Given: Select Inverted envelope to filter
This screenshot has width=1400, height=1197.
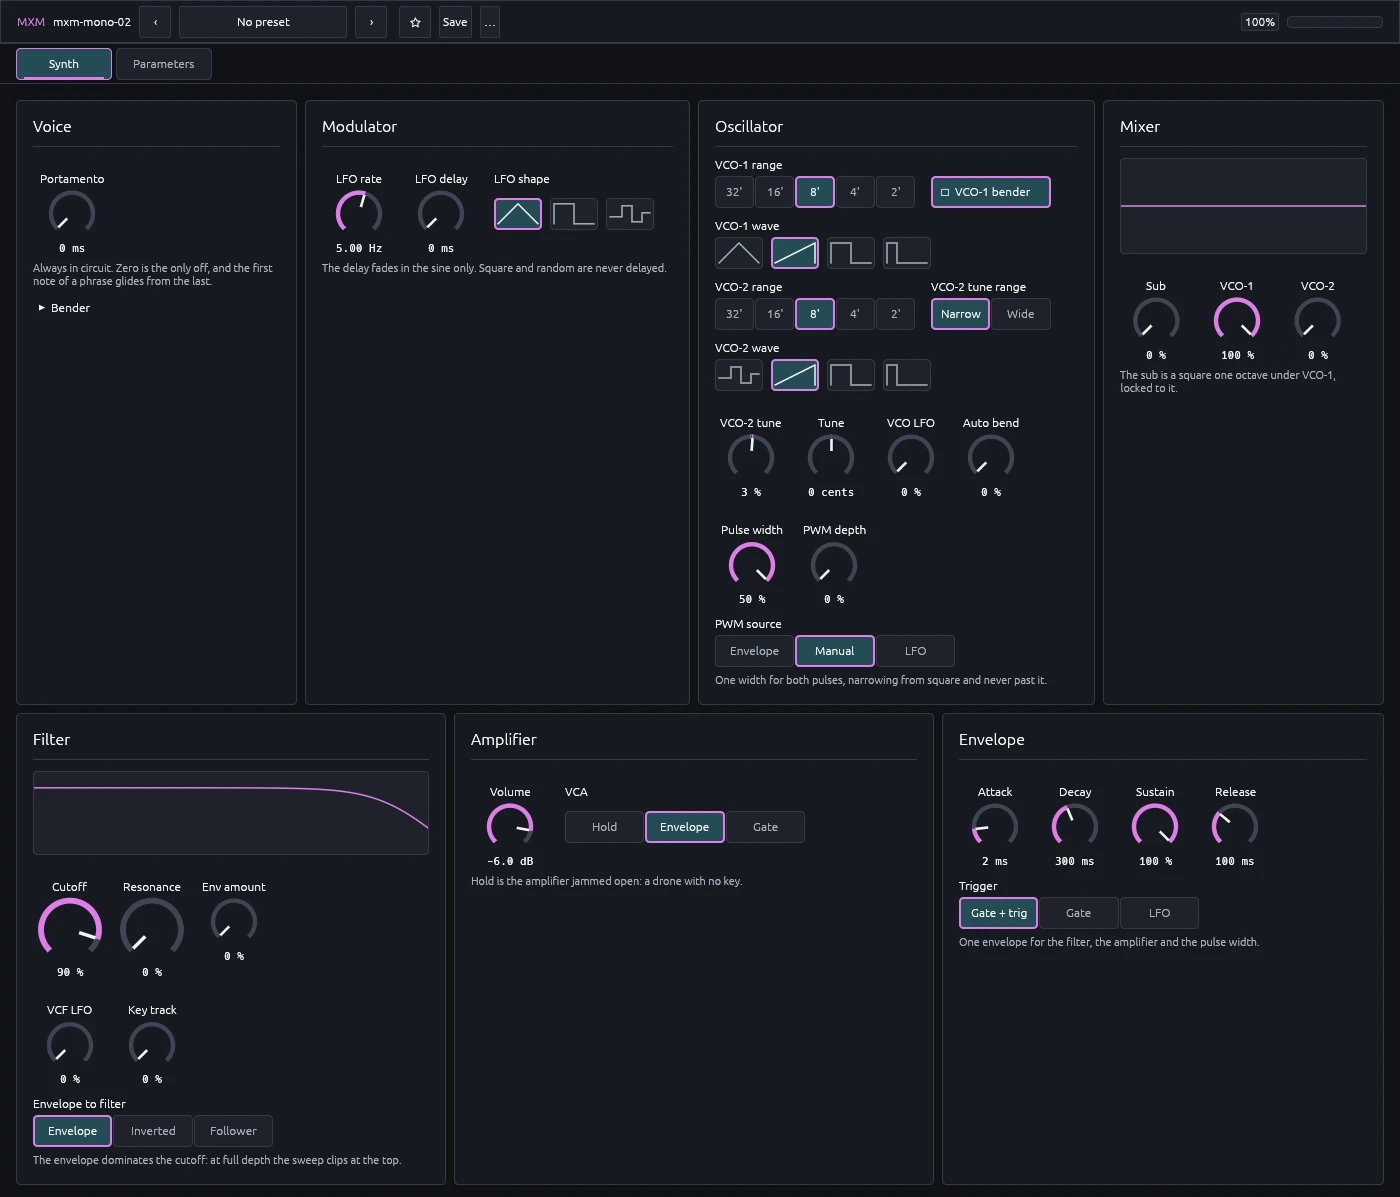Looking at the screenshot, I should point(153,1131).
